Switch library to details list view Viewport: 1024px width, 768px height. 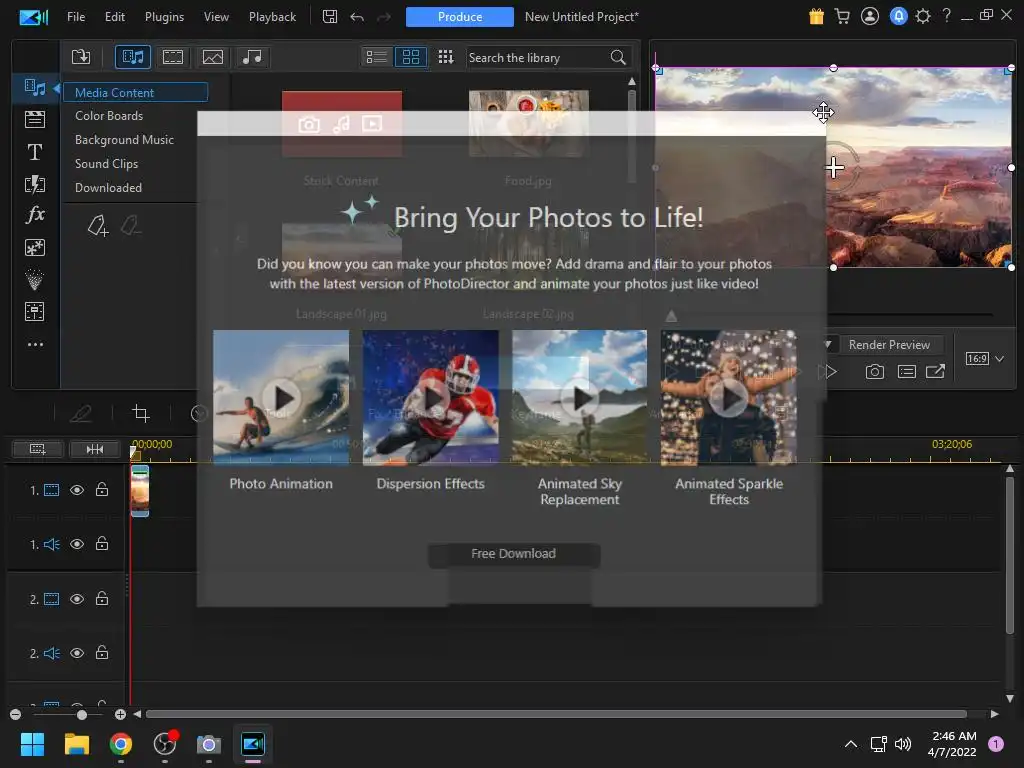click(377, 57)
